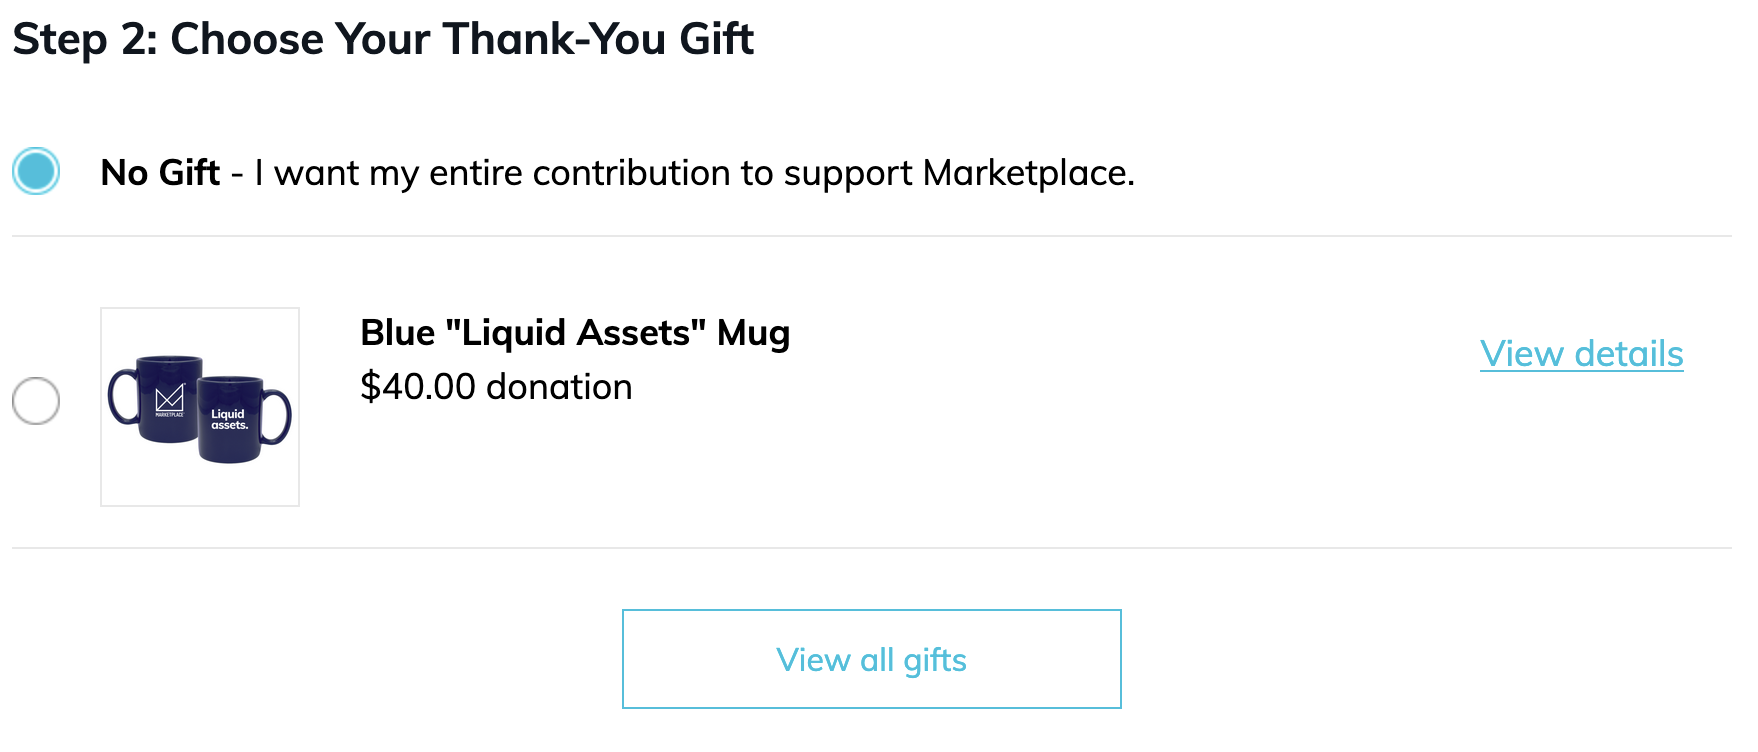Click the word "Mug" in the gift title
Screen dimensions: 1758x752
coord(753,333)
